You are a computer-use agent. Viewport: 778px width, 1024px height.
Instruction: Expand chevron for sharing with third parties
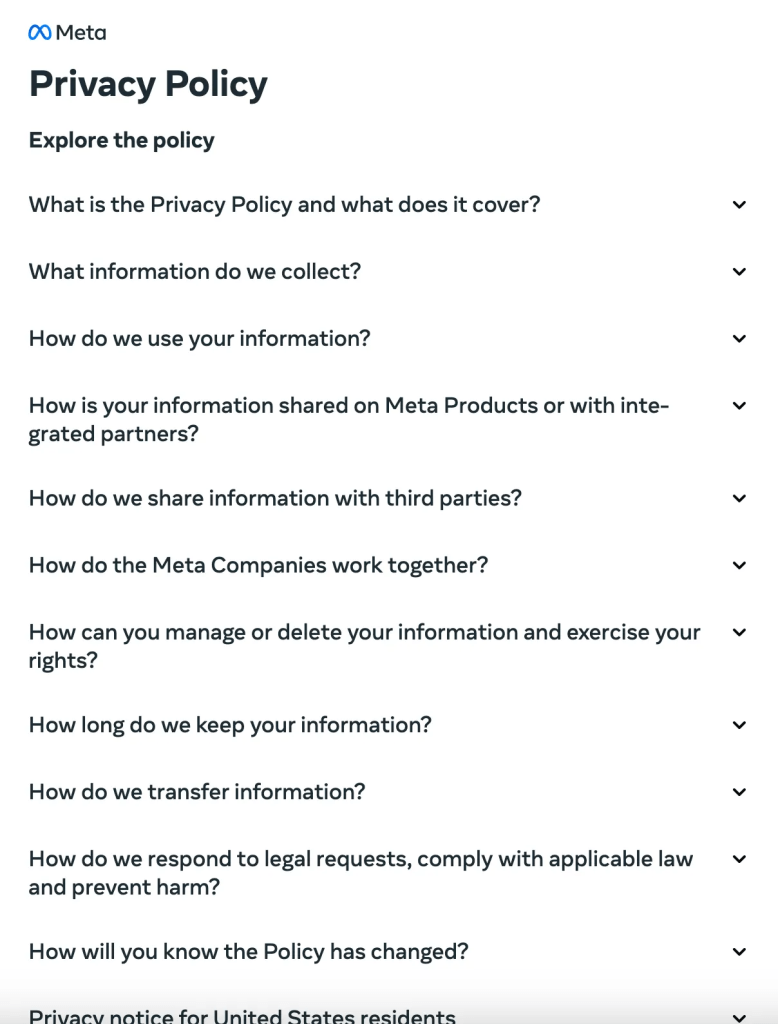(x=739, y=498)
